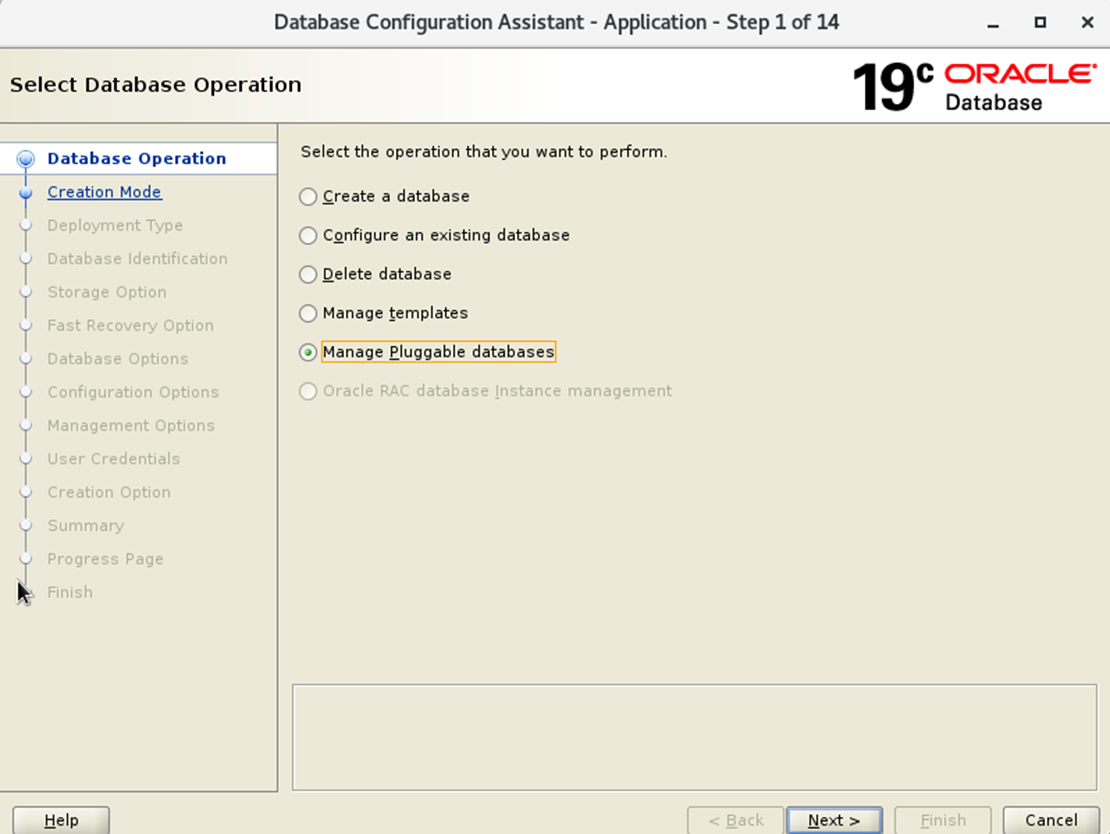Open the Help button
Image resolution: width=1110 pixels, height=834 pixels.
[61, 820]
